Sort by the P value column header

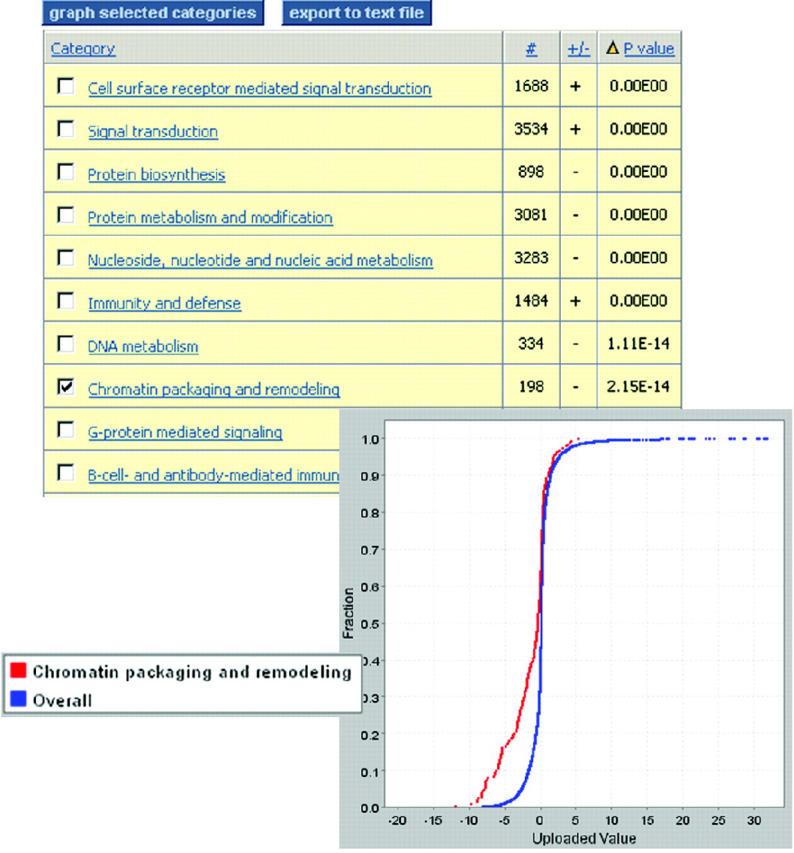click(649, 48)
